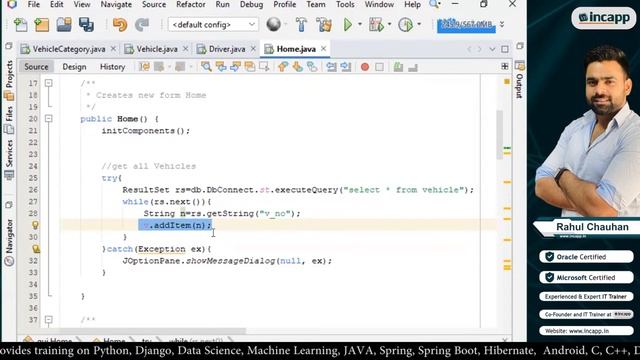Click the Save All icon
The image size is (640, 360).
[86, 25]
